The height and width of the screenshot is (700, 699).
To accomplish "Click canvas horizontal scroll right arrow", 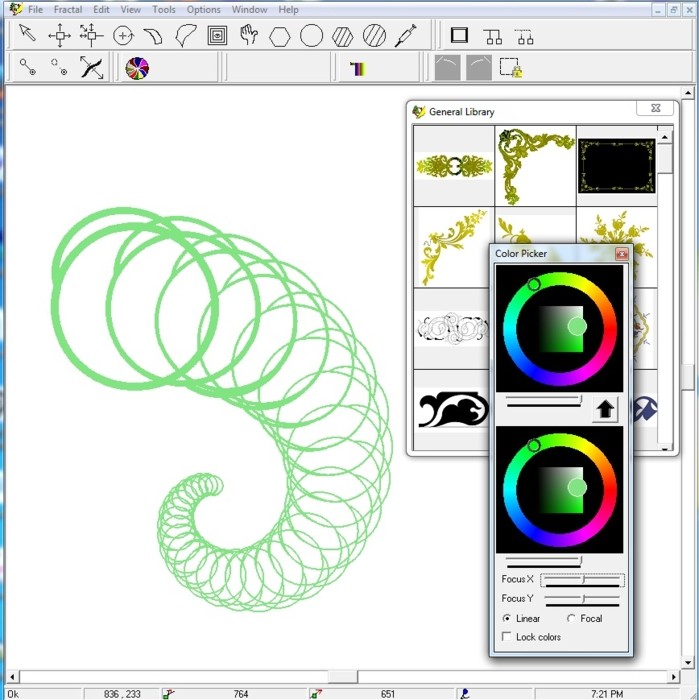I will [674, 677].
